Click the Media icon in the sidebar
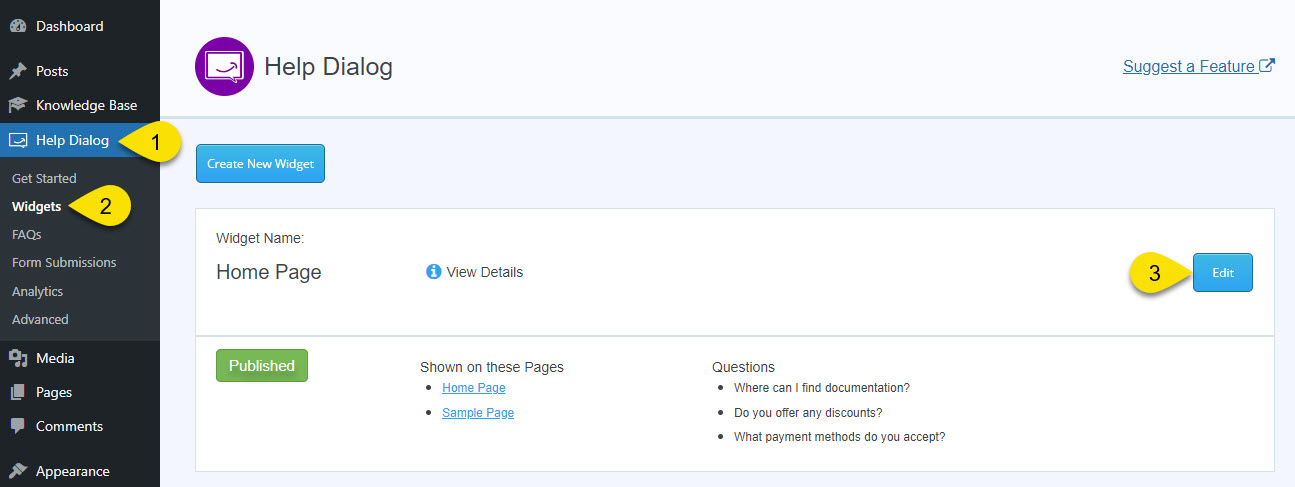The height and width of the screenshot is (487, 1295). 18,358
